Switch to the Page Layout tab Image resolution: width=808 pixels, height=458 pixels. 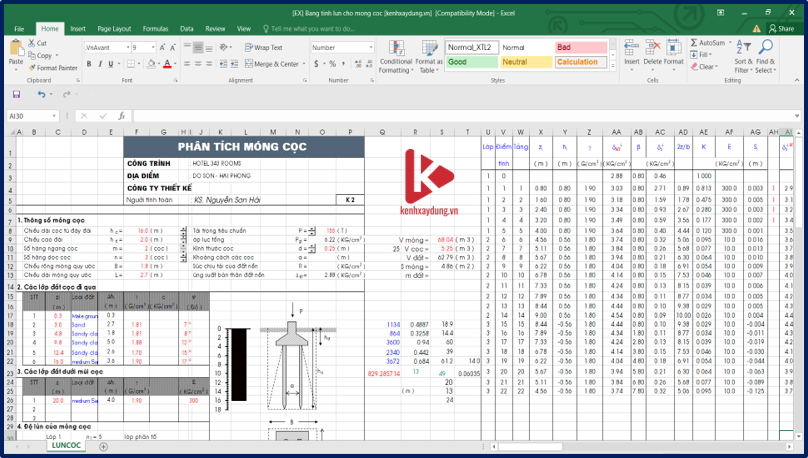coord(114,29)
